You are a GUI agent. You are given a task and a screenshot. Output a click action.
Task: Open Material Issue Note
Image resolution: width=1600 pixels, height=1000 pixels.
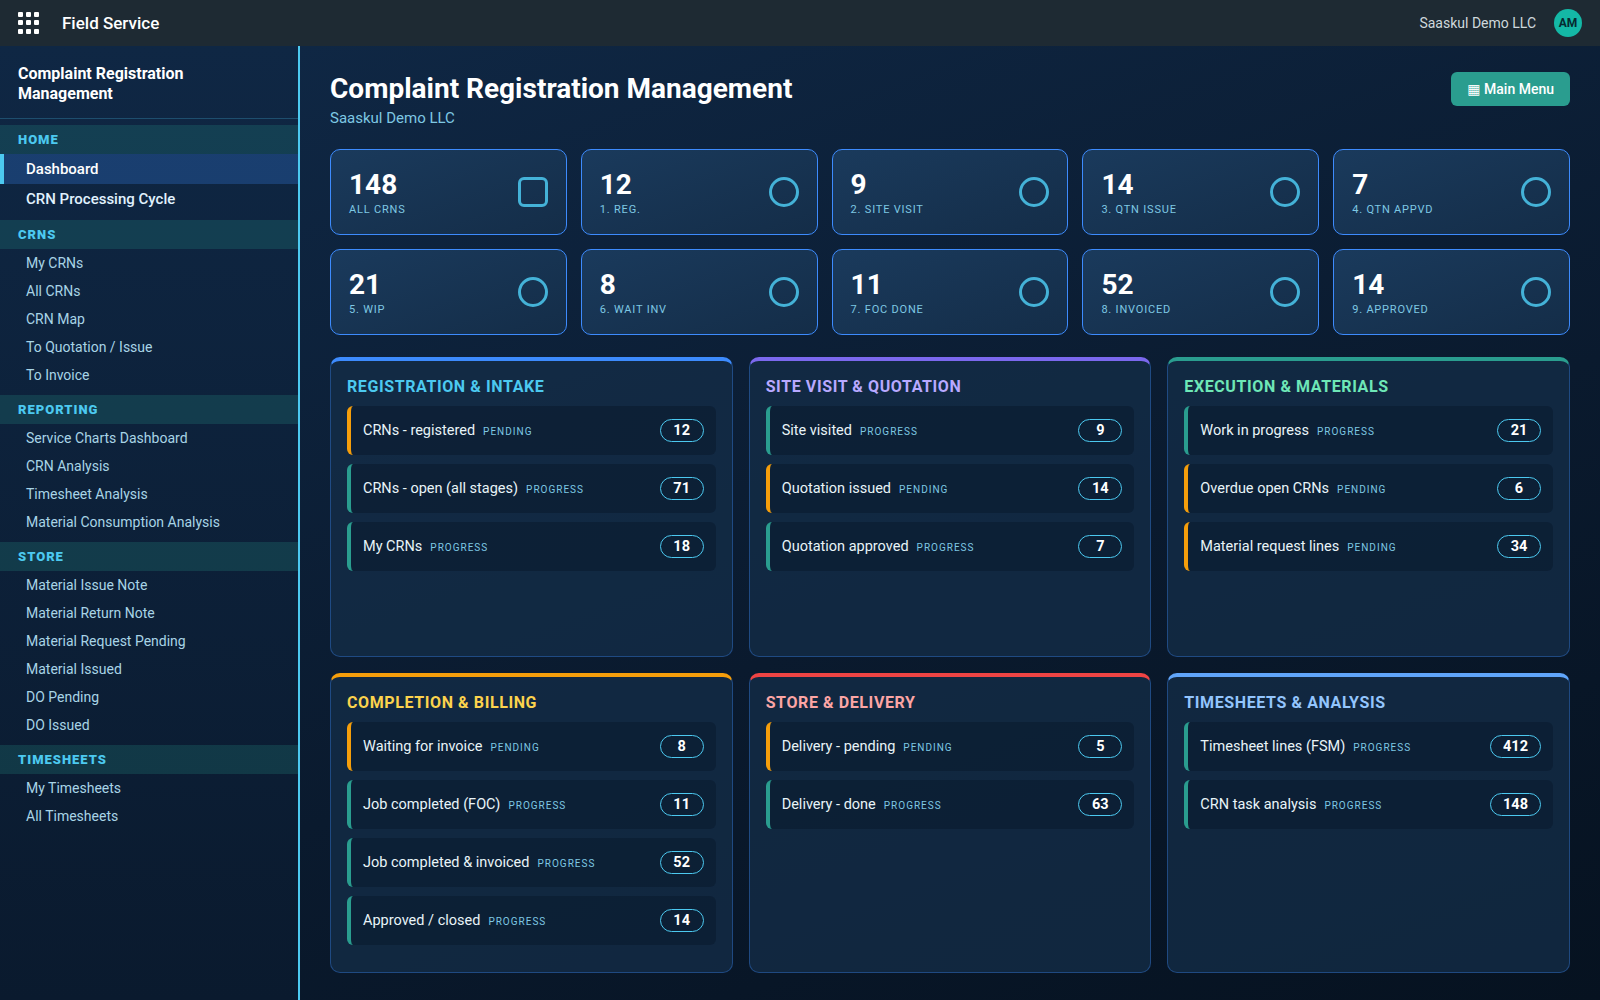pyautogui.click(x=149, y=585)
